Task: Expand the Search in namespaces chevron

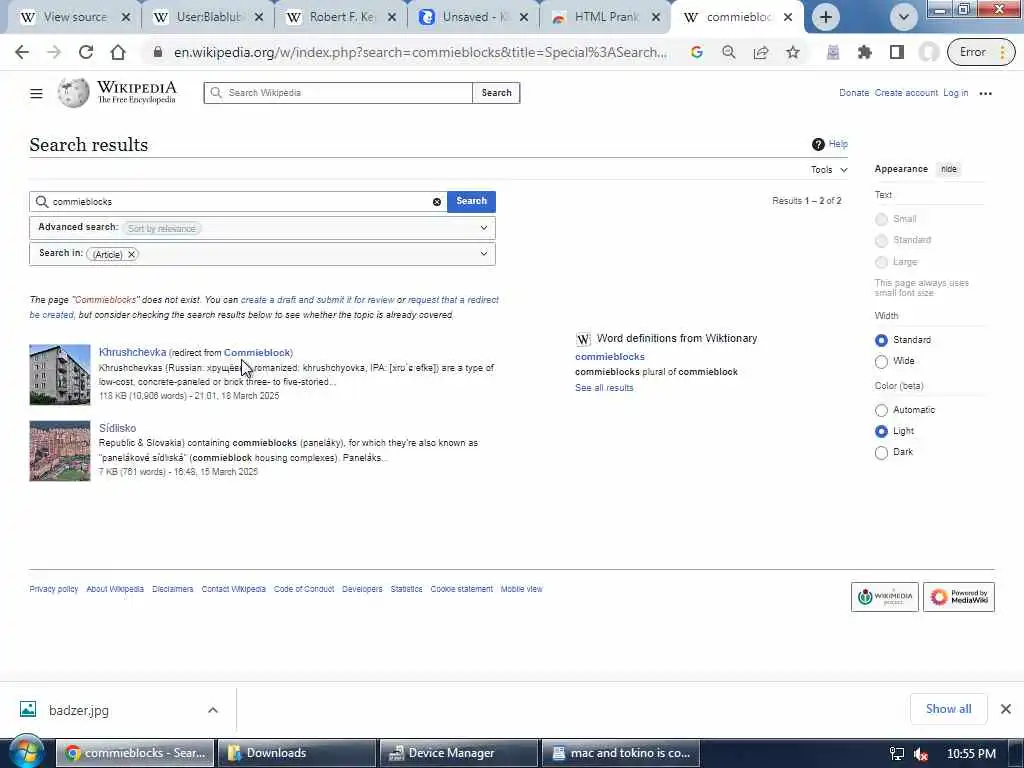Action: [x=483, y=253]
